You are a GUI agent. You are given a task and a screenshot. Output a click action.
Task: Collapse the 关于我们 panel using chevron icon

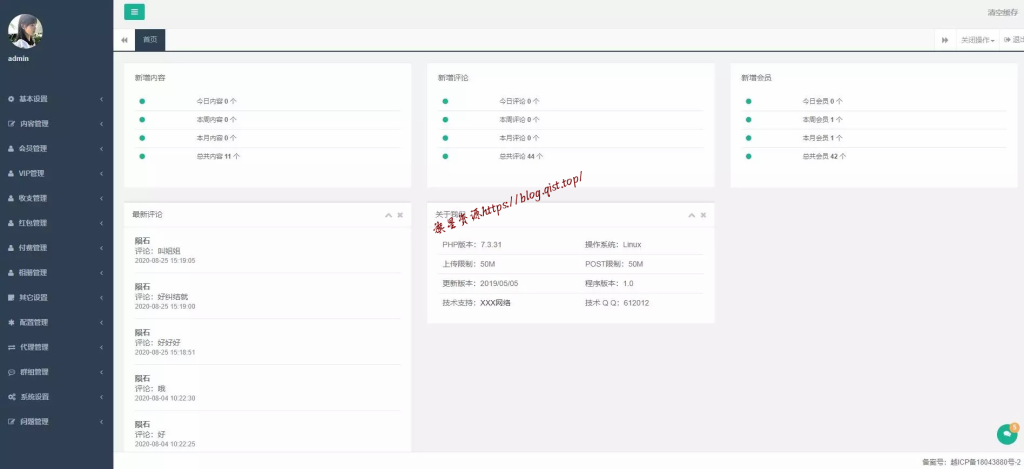pos(690,215)
